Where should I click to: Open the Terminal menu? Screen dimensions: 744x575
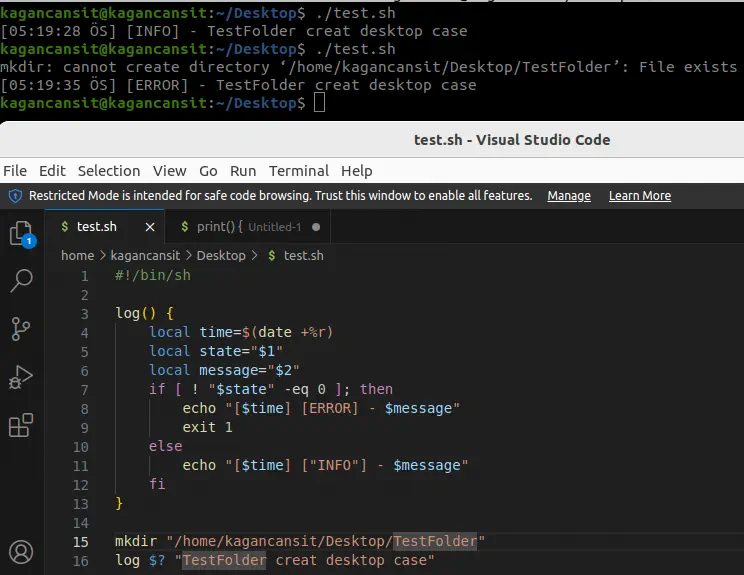click(298, 171)
